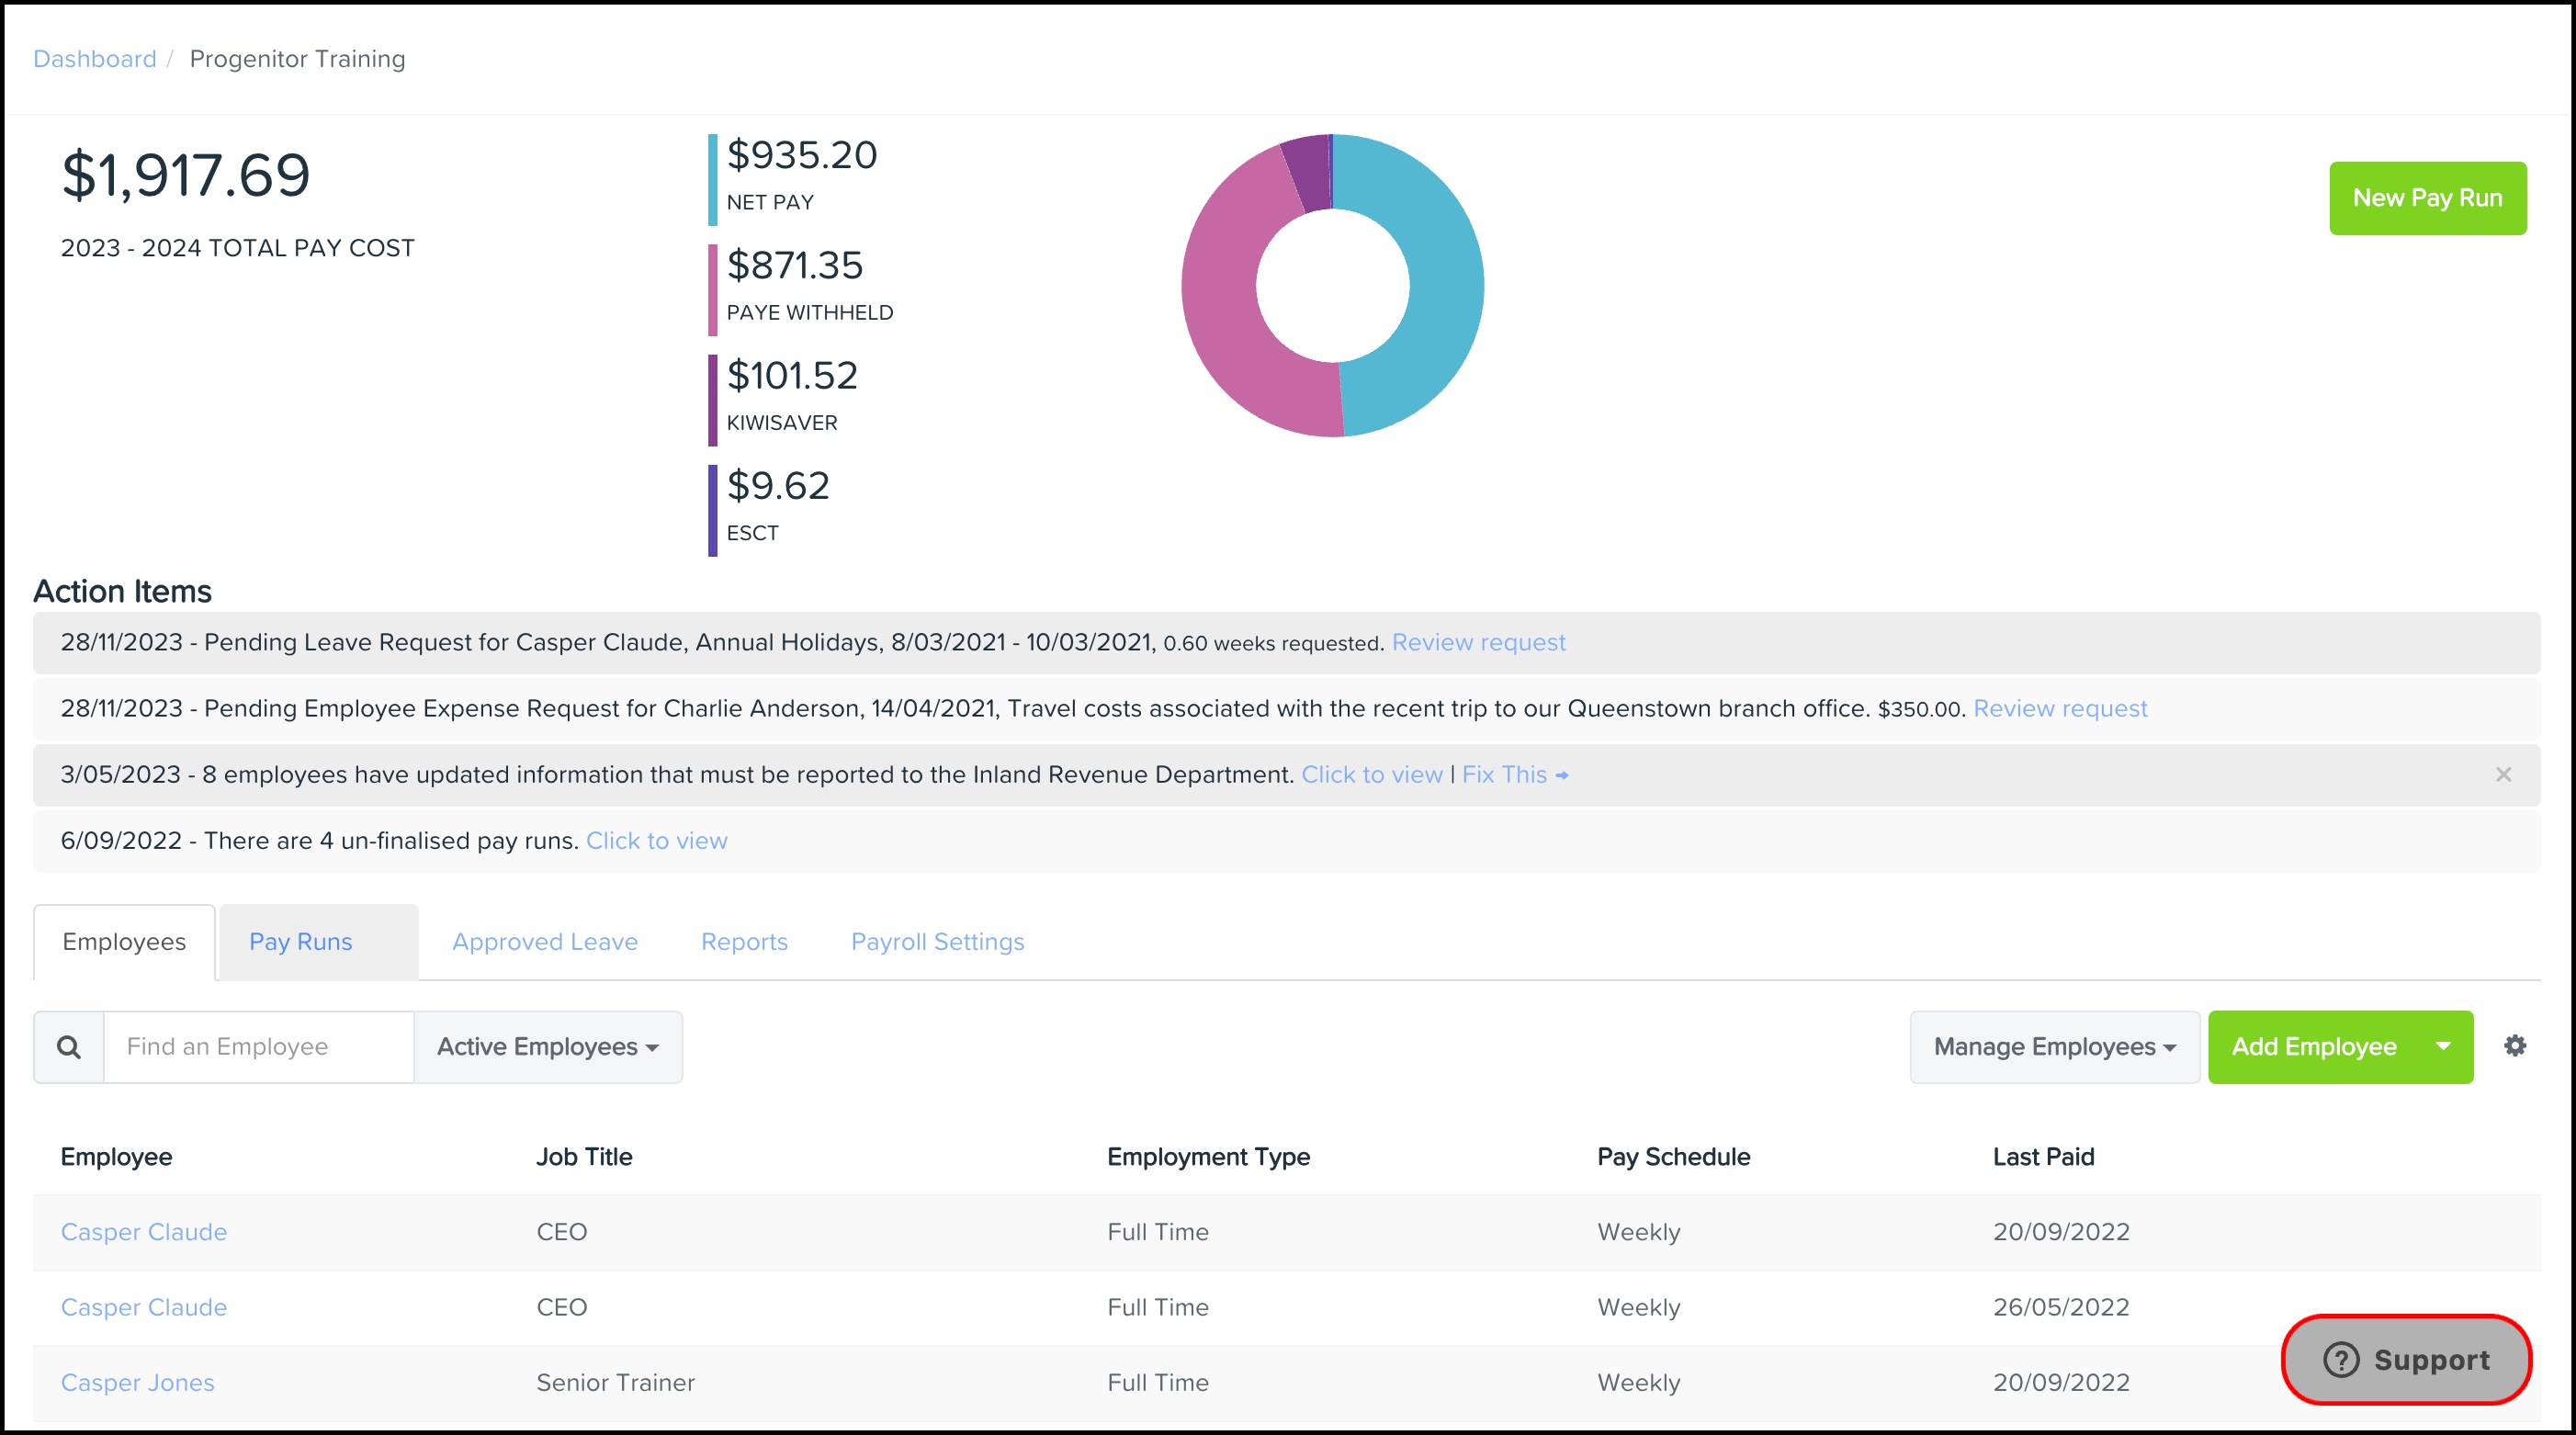Expand the Add Employee dropdown arrow
This screenshot has width=2576, height=1435.
(2443, 1047)
